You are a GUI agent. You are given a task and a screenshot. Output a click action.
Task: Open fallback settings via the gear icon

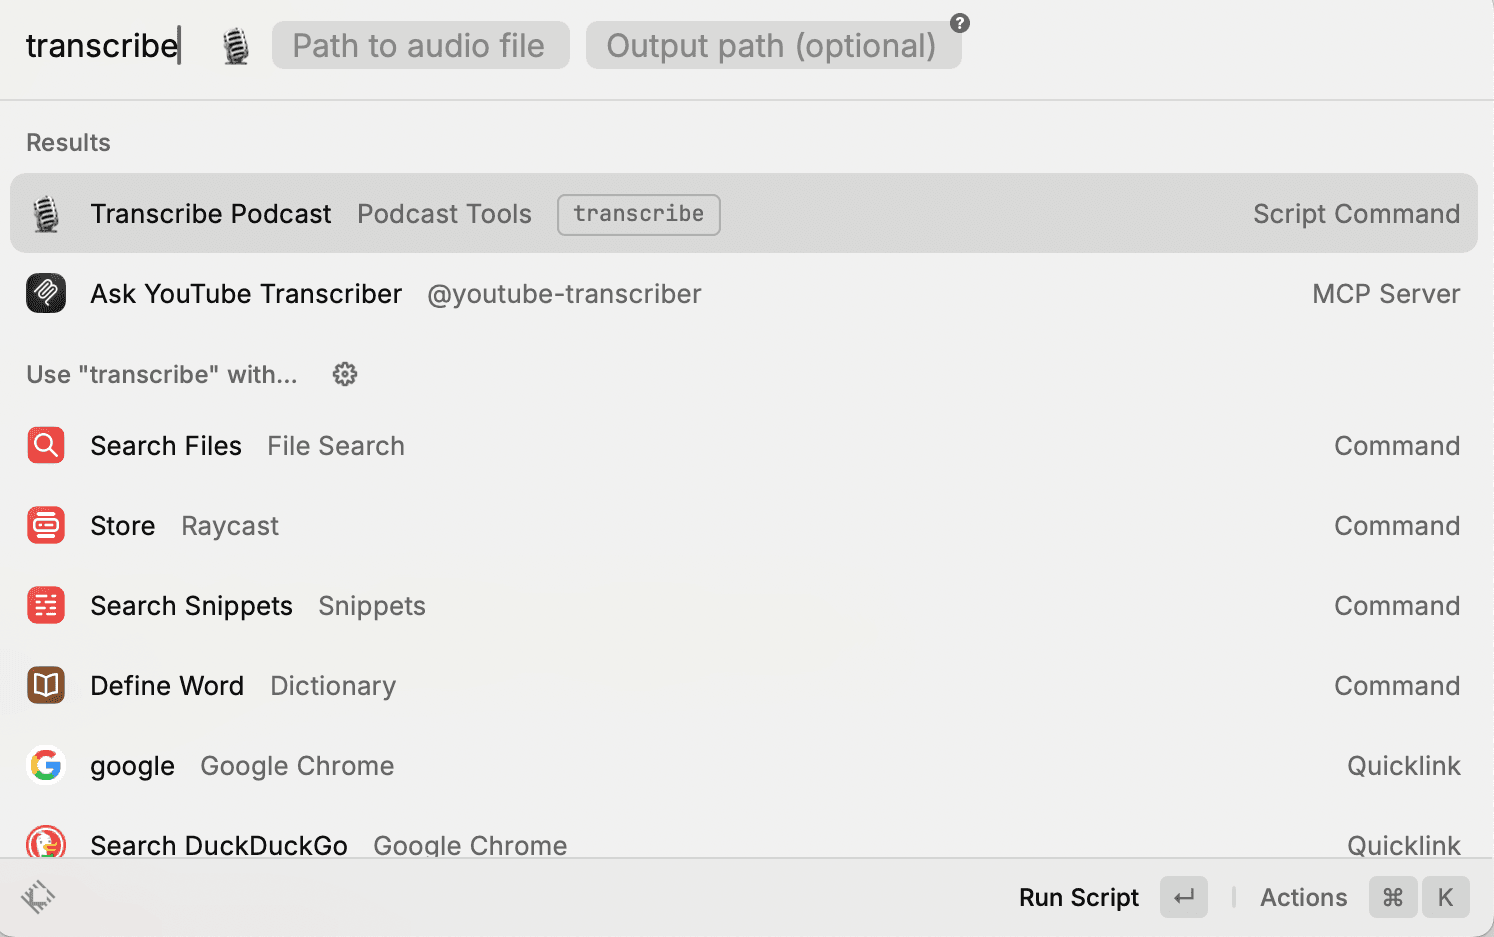pyautogui.click(x=344, y=374)
